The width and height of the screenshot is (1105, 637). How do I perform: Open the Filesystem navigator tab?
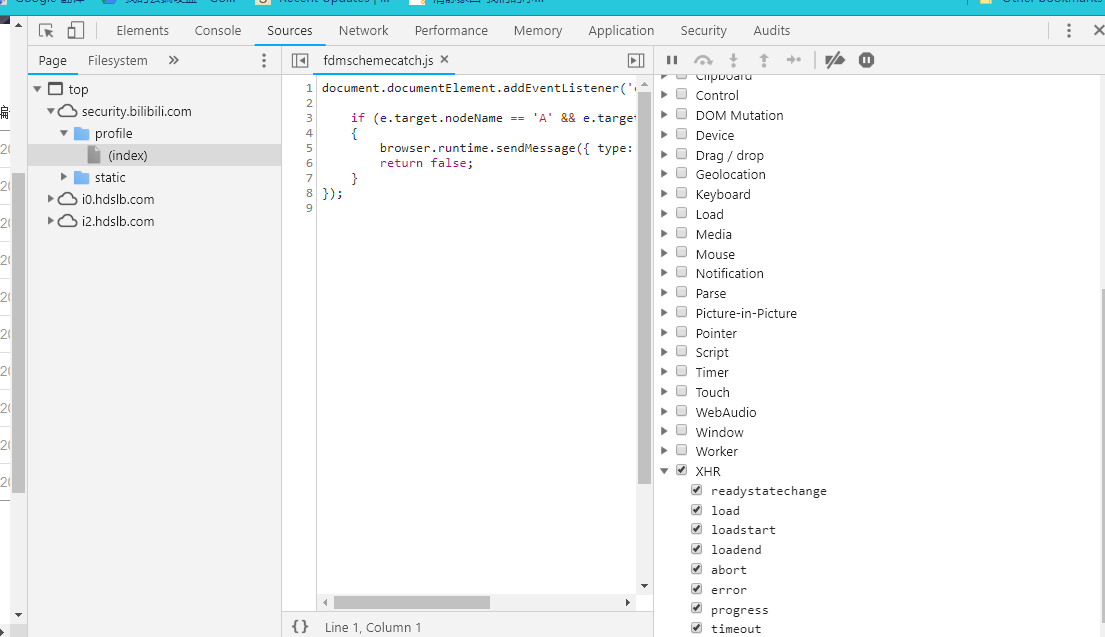click(x=117, y=61)
